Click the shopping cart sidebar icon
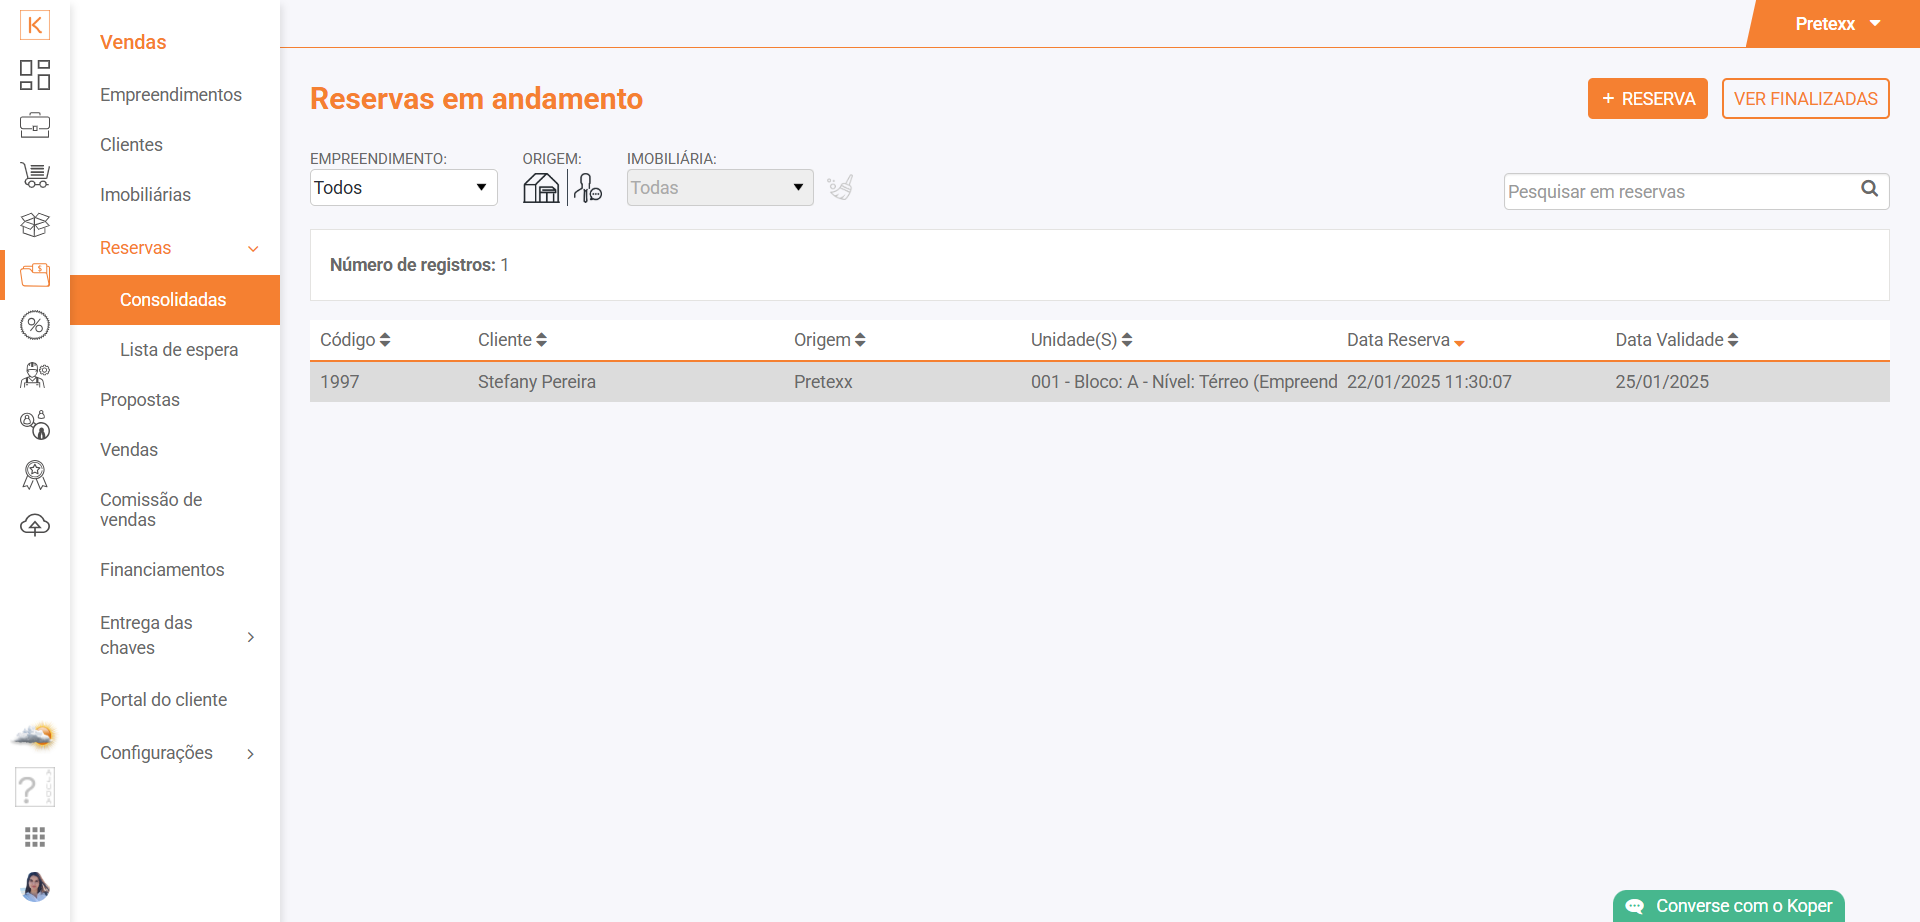The height and width of the screenshot is (922, 1920). point(35,175)
